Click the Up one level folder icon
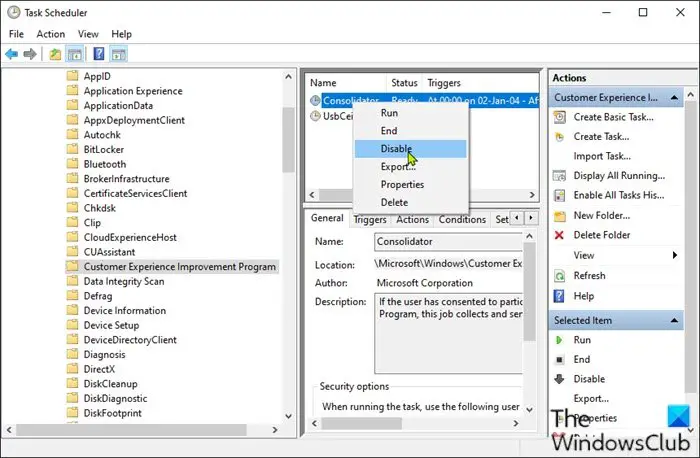The height and width of the screenshot is (458, 700). point(55,54)
